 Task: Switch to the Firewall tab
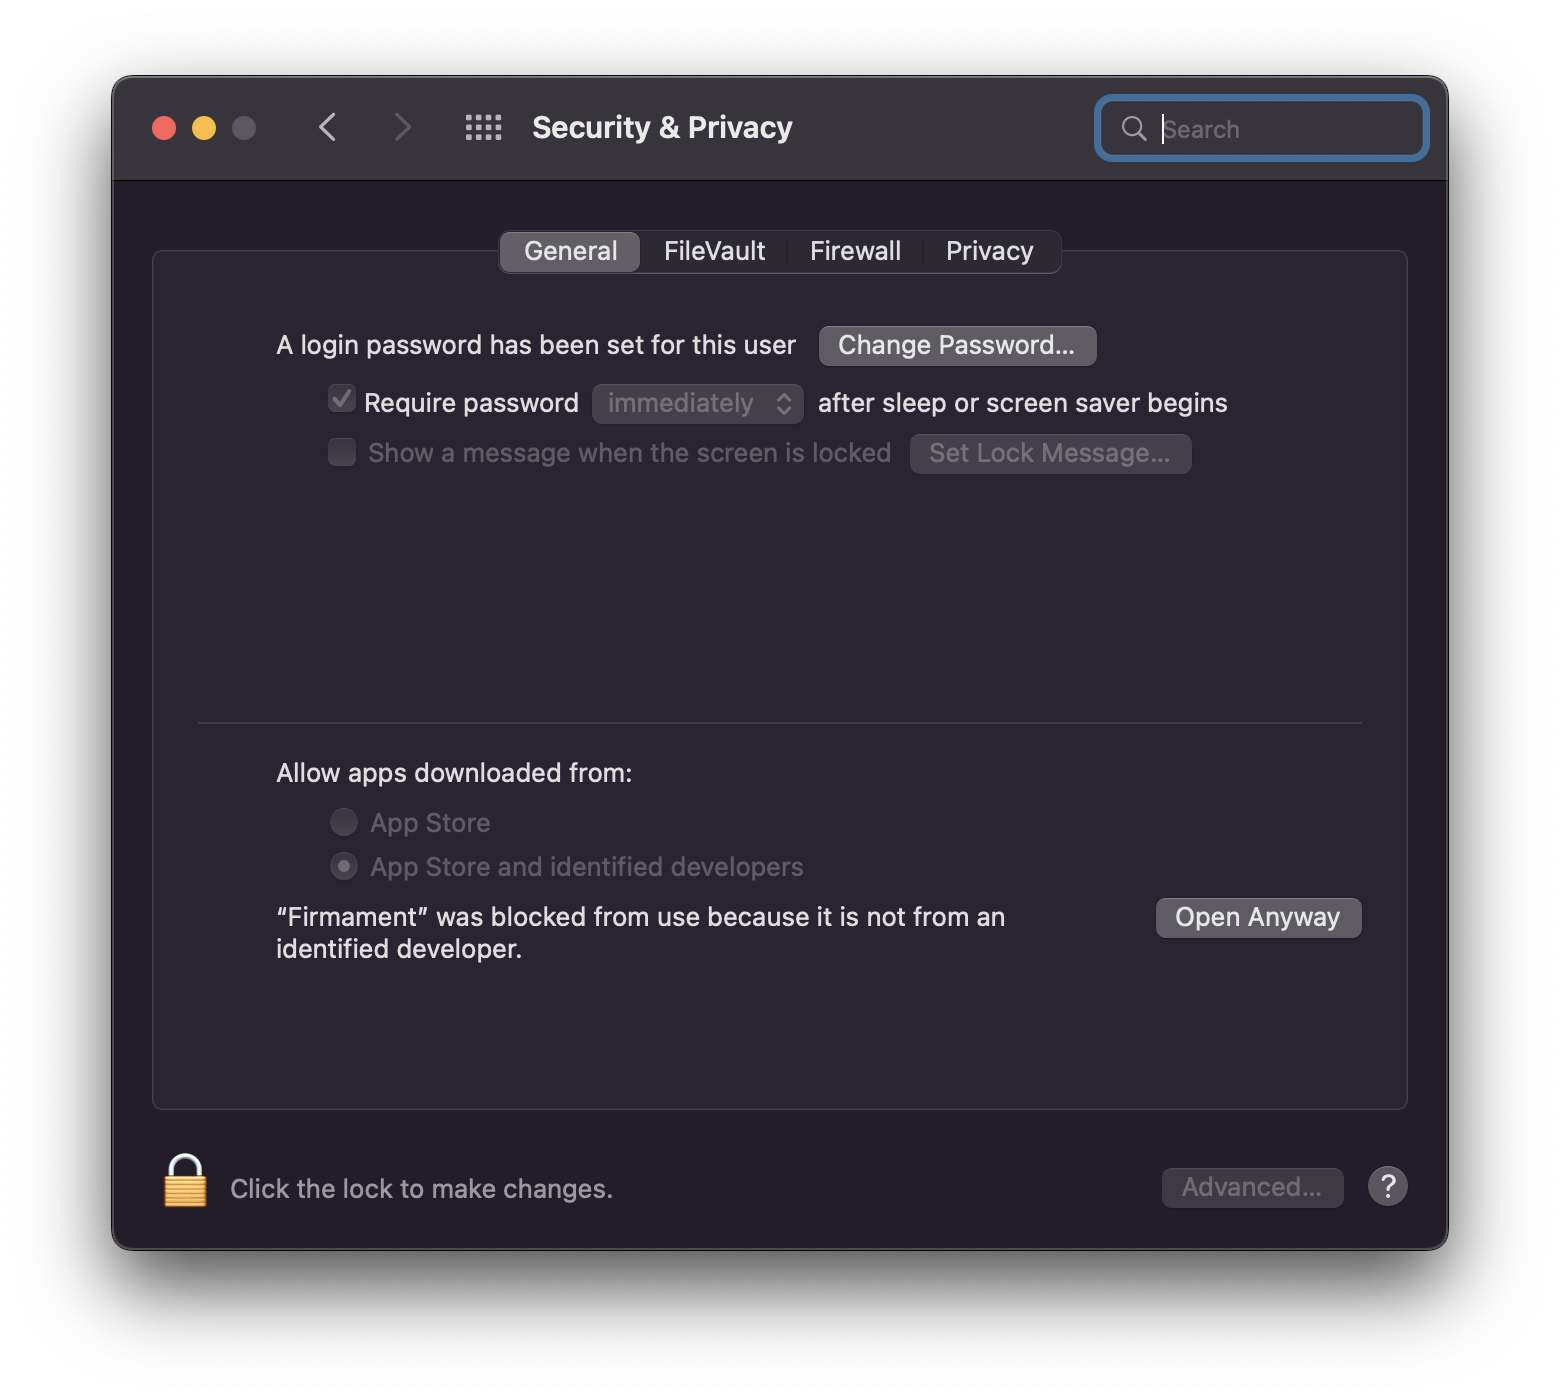[855, 251]
